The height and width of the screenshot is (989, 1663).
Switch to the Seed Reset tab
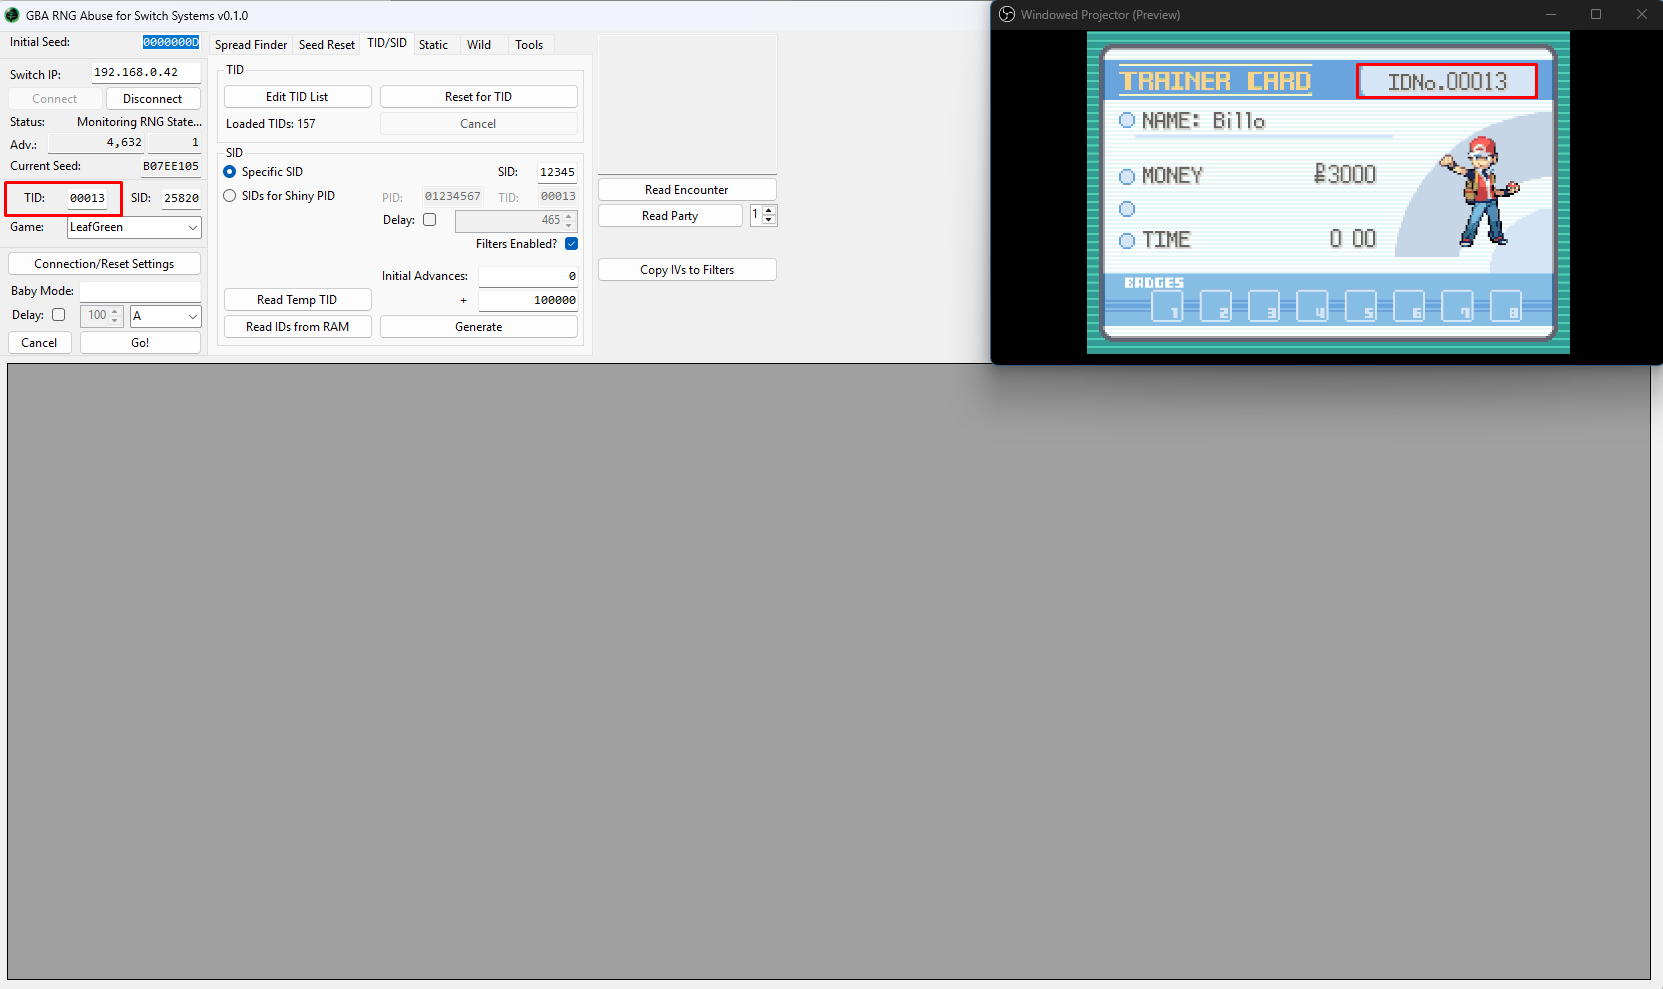[x=327, y=45]
